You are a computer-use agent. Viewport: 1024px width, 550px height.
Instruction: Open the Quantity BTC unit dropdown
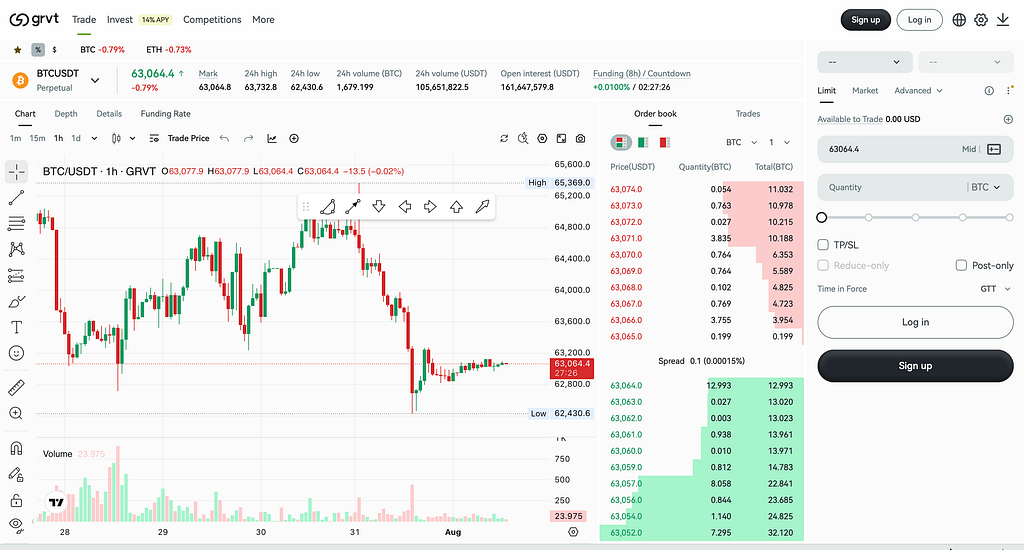click(x=985, y=187)
